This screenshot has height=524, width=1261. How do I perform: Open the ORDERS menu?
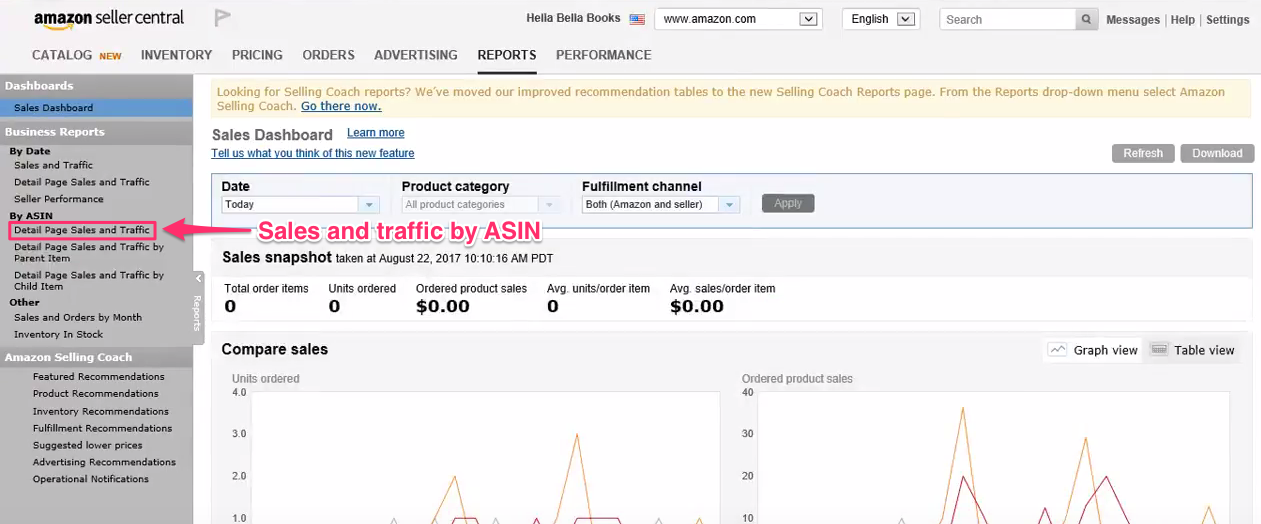(x=329, y=55)
